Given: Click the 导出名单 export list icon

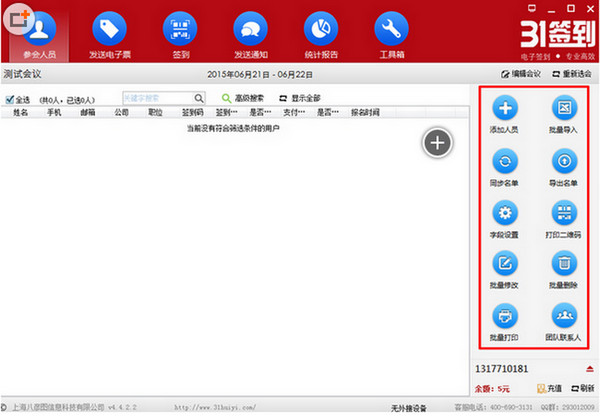Looking at the screenshot, I should pyautogui.click(x=564, y=162).
